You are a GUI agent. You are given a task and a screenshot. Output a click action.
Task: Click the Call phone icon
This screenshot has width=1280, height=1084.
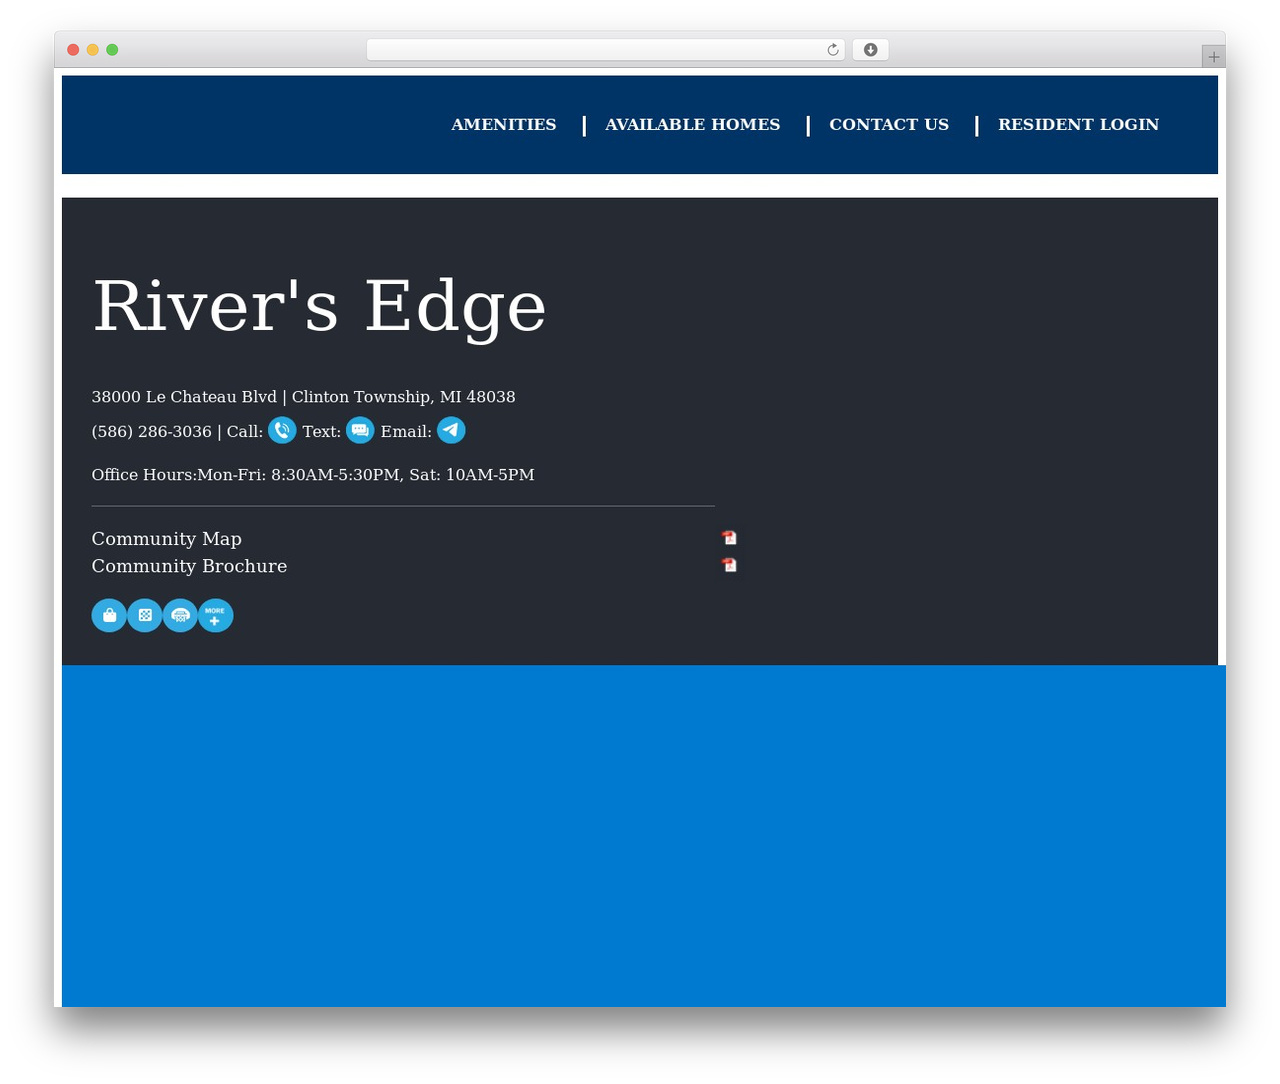coord(282,430)
